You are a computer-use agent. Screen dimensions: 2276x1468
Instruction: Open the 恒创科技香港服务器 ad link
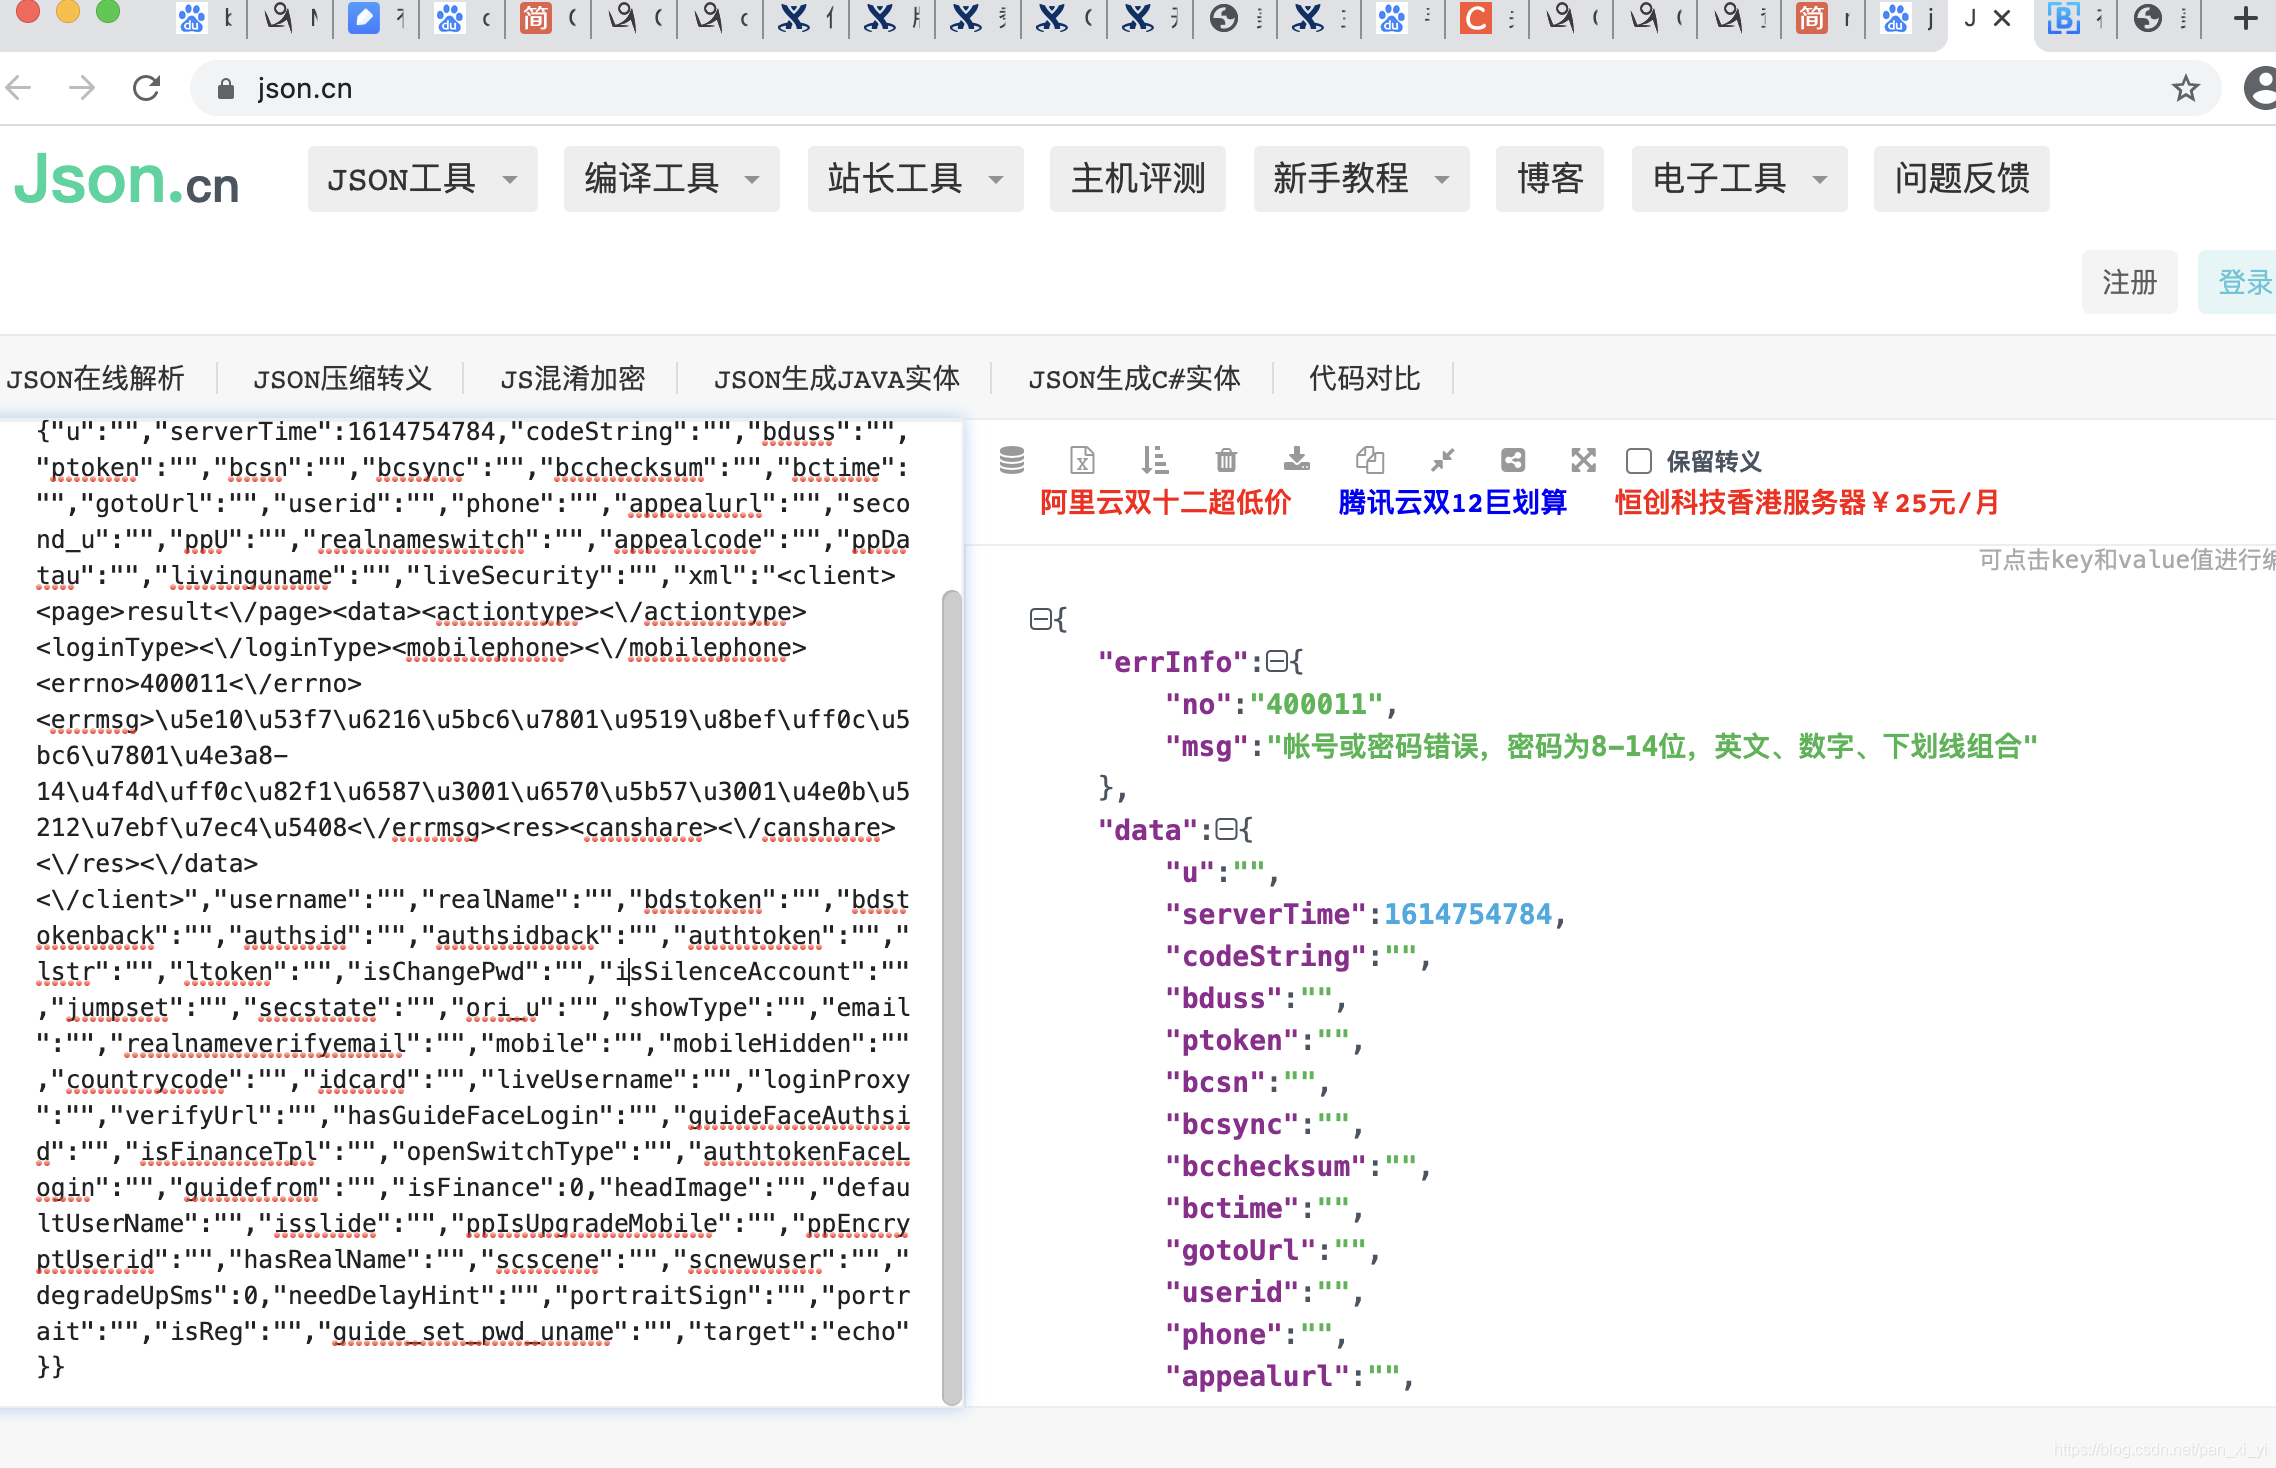(x=1808, y=502)
